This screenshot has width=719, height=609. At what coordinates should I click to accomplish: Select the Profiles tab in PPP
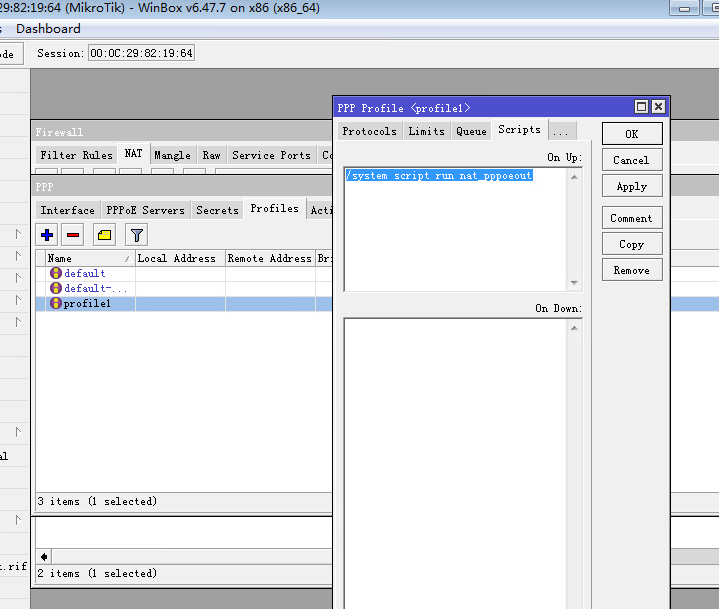click(x=274, y=209)
